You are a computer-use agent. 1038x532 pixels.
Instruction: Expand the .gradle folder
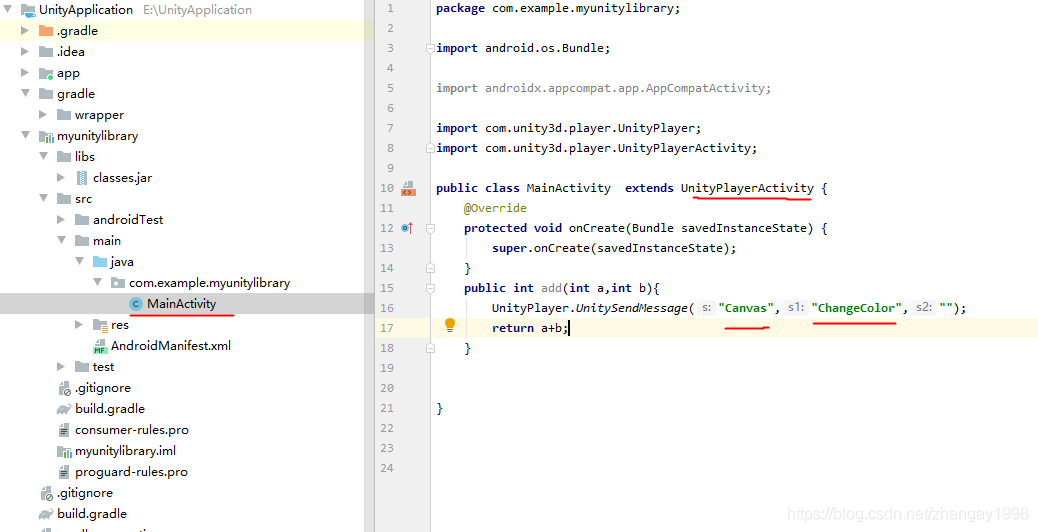click(25, 30)
